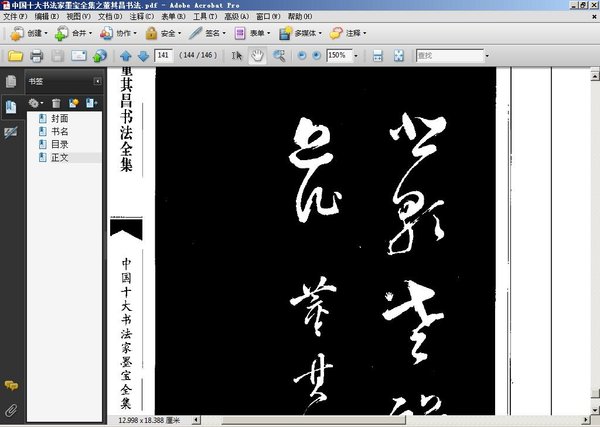Collapse the 书签 bookmarks panel
Image resolution: width=600 pixels, height=427 pixels.
click(x=98, y=81)
